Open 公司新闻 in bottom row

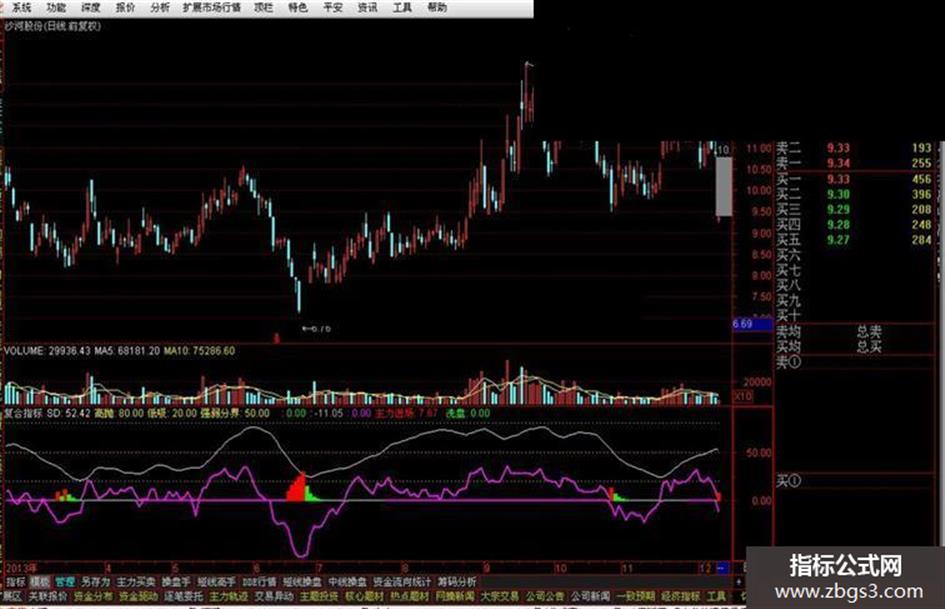click(590, 596)
